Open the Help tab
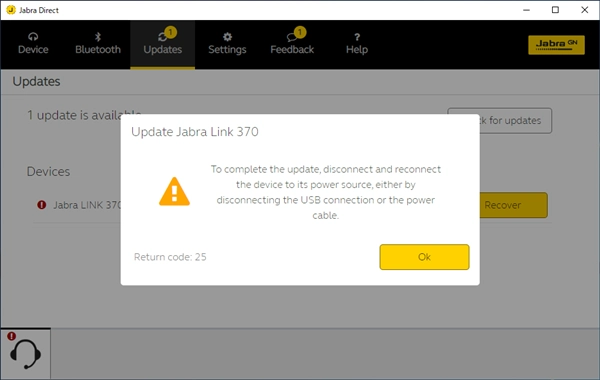This screenshot has height=380, width=600. pyautogui.click(x=357, y=44)
